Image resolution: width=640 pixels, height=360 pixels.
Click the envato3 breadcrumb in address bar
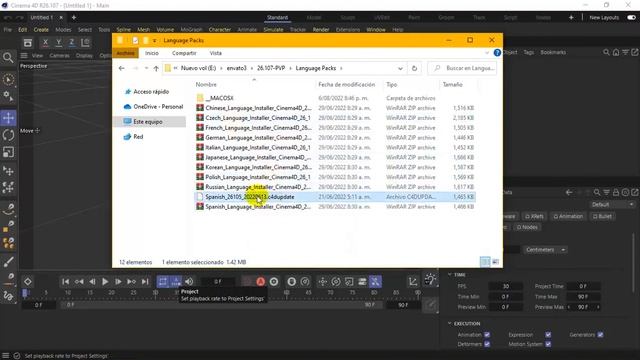[x=237, y=69]
